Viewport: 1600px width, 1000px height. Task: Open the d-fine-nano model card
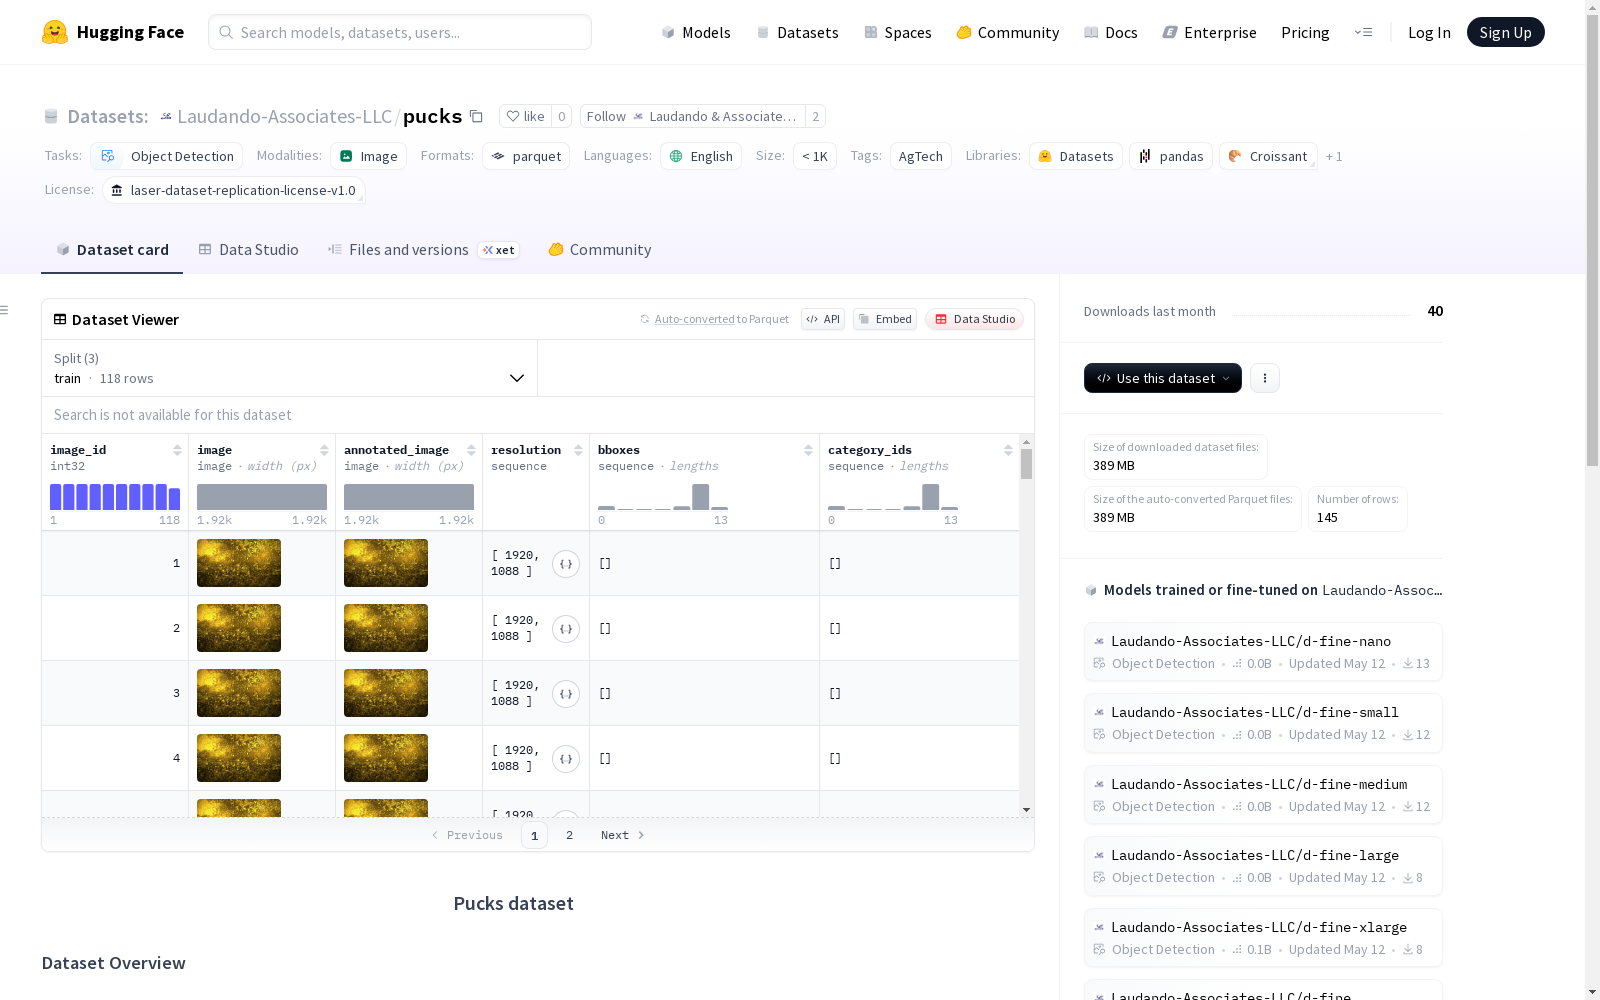tap(1263, 652)
